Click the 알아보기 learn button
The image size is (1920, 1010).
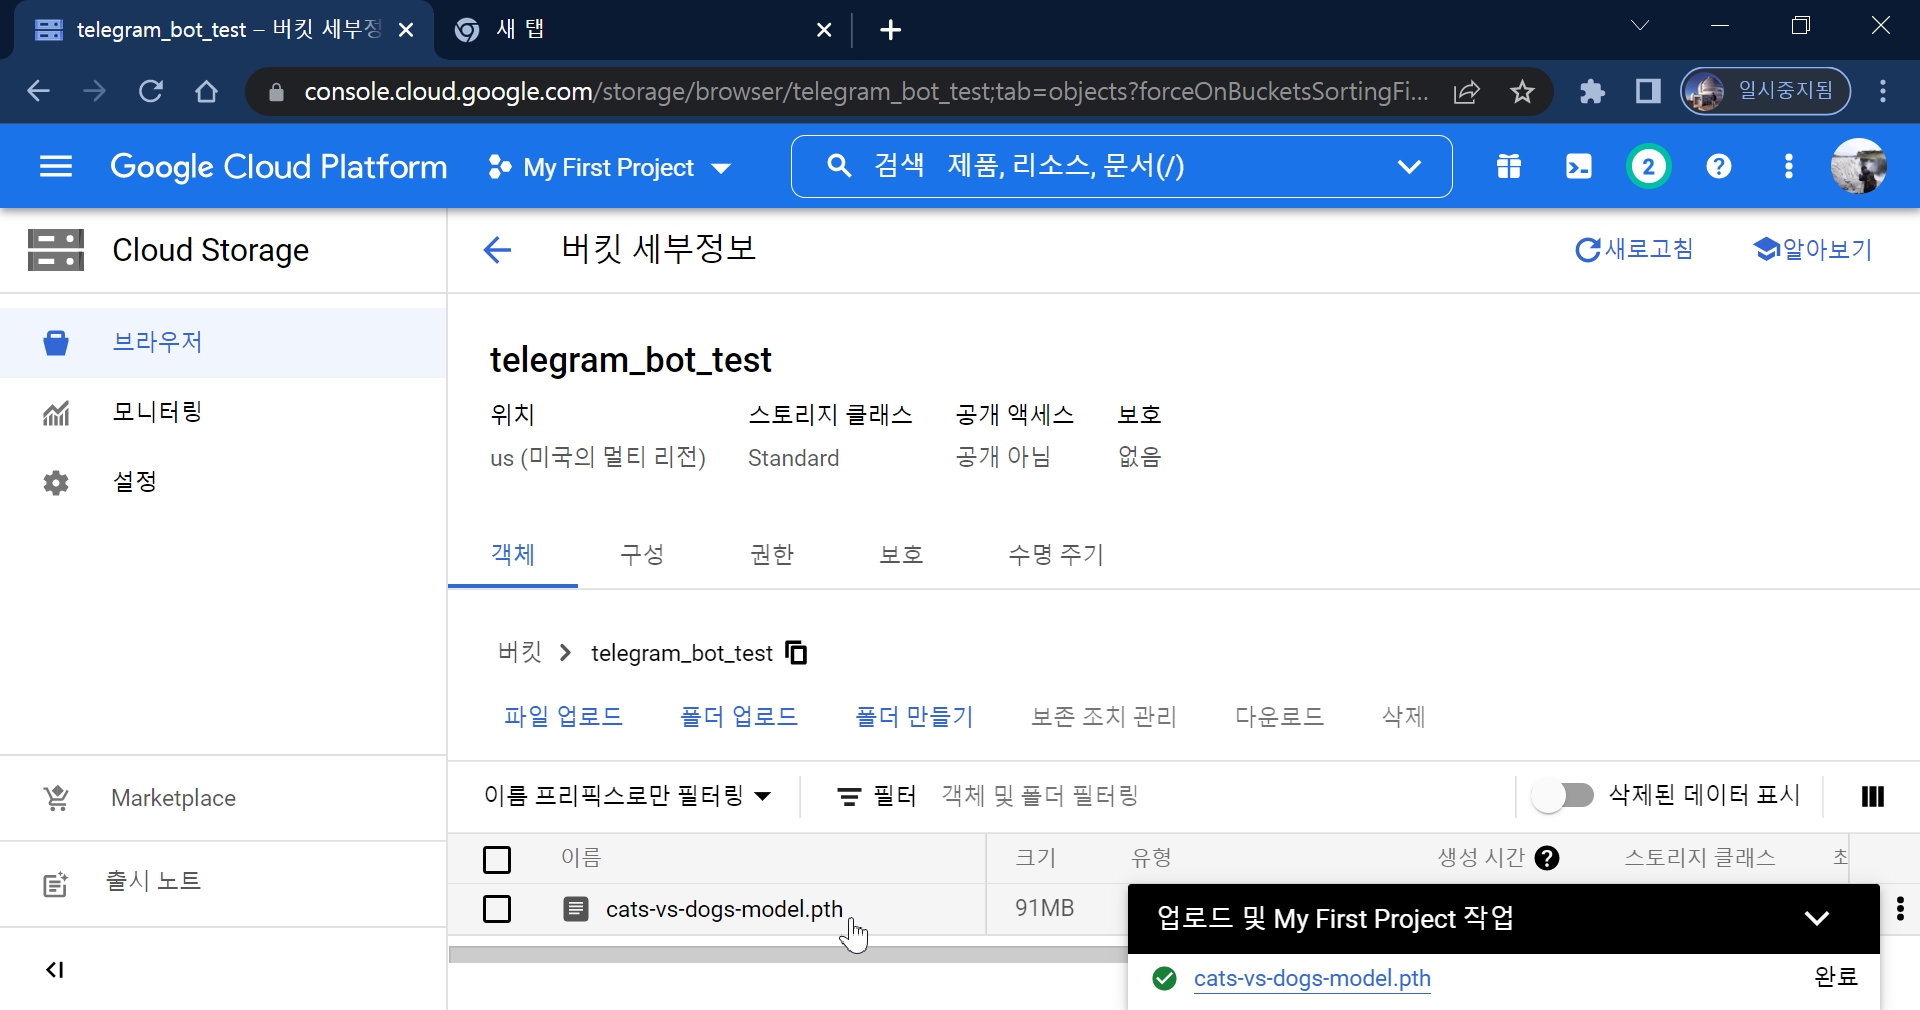[x=1813, y=250]
